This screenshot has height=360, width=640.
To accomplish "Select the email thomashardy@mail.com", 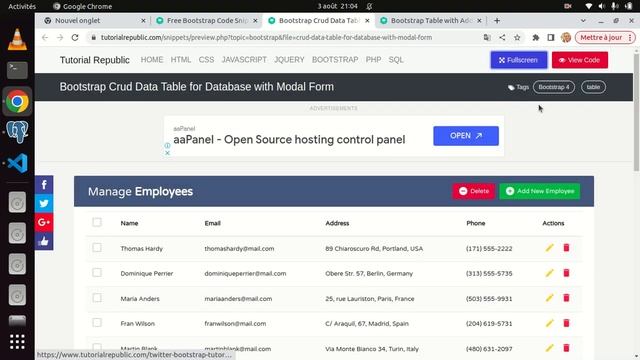I will (239, 248).
